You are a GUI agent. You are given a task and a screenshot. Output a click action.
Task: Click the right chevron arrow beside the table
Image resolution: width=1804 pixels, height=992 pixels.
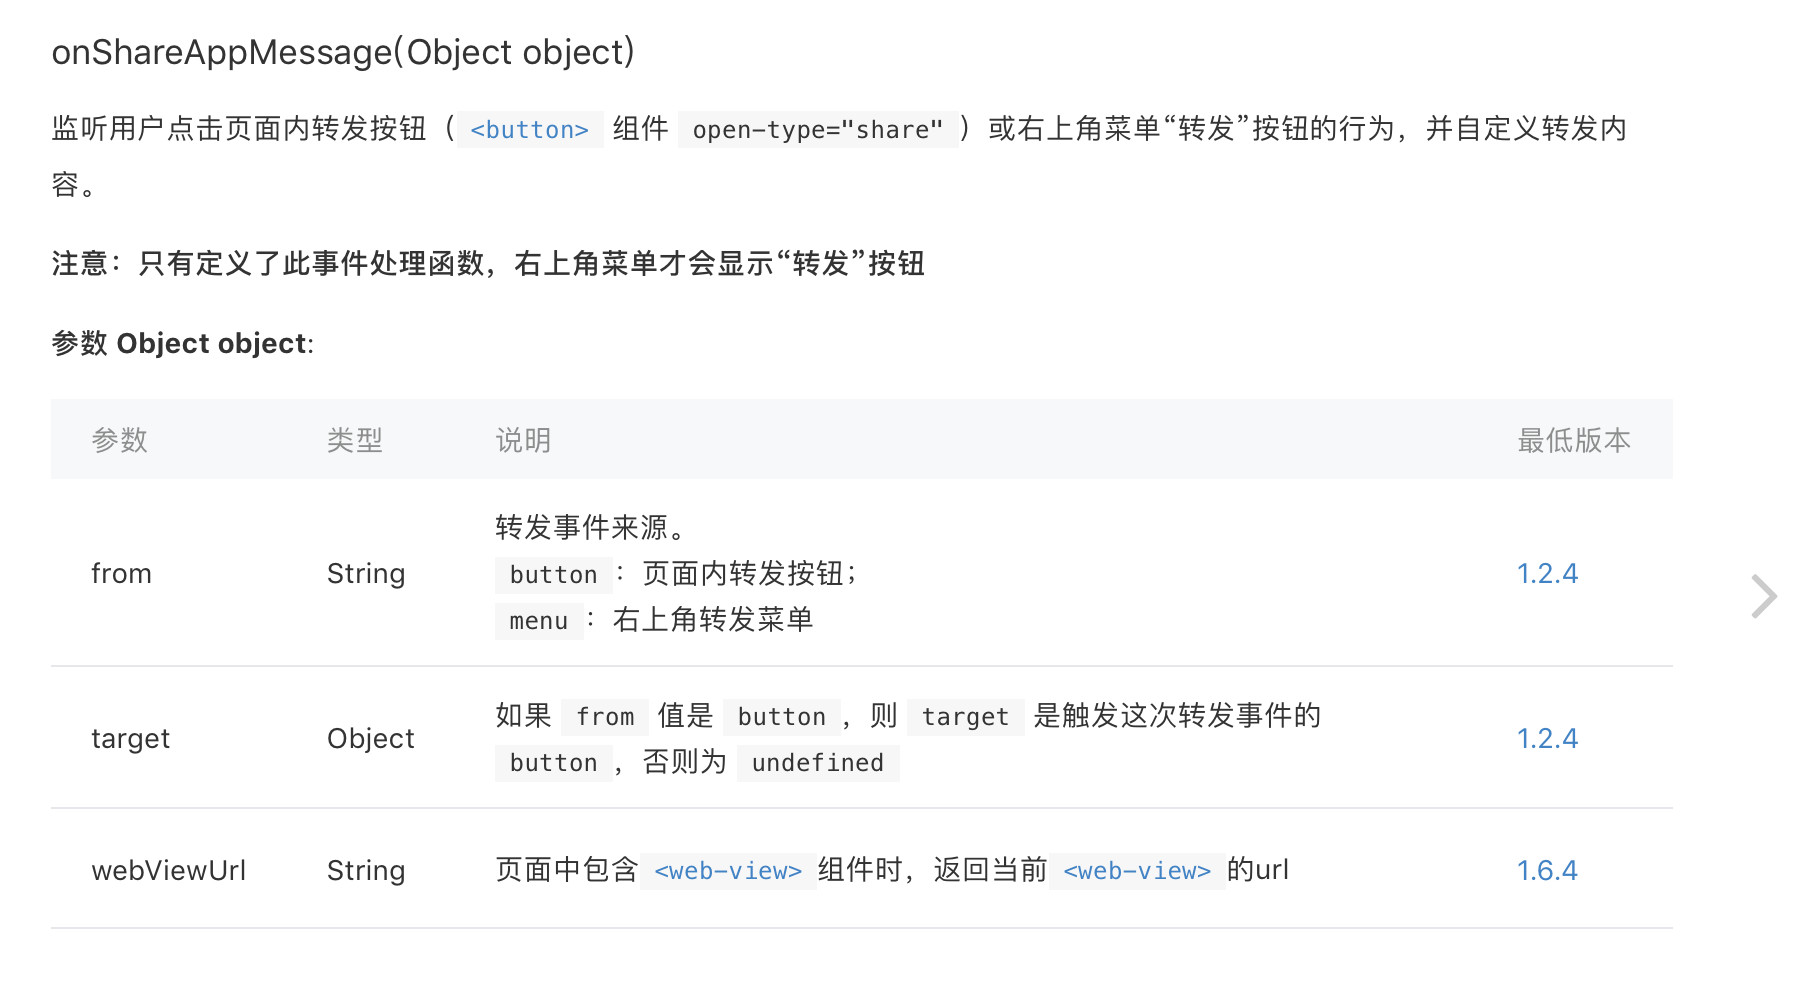(x=1764, y=597)
